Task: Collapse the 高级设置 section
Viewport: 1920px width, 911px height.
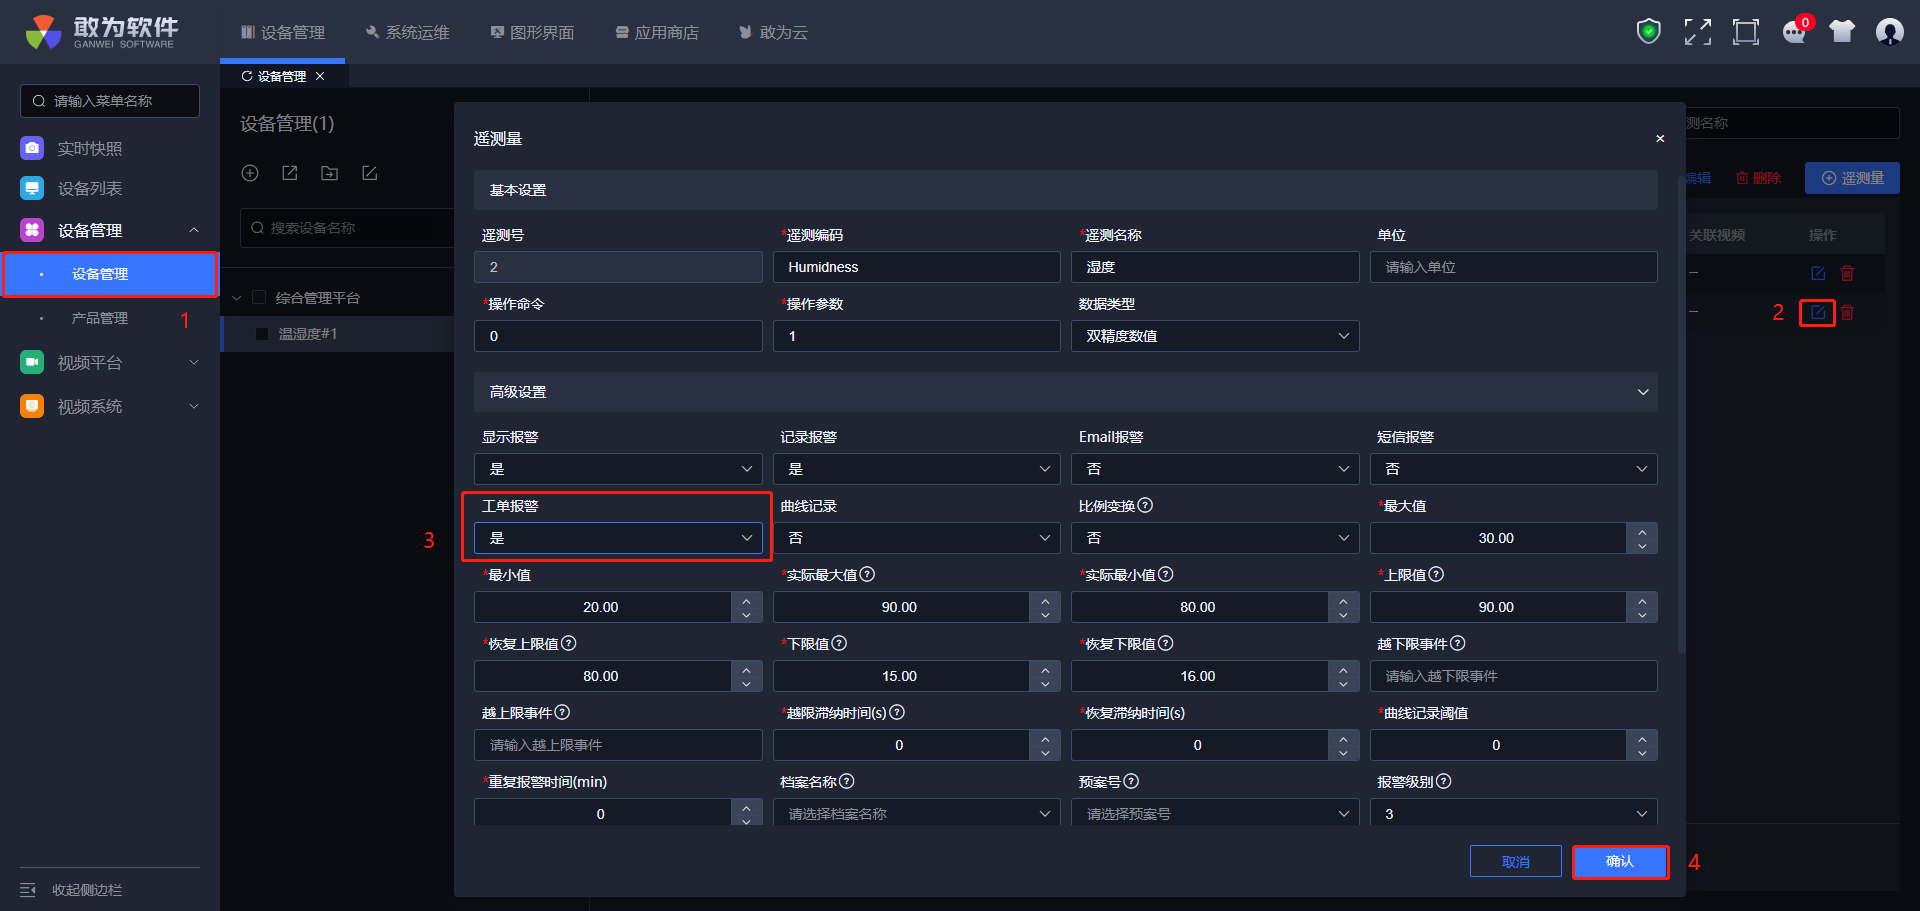Action: [x=1642, y=392]
